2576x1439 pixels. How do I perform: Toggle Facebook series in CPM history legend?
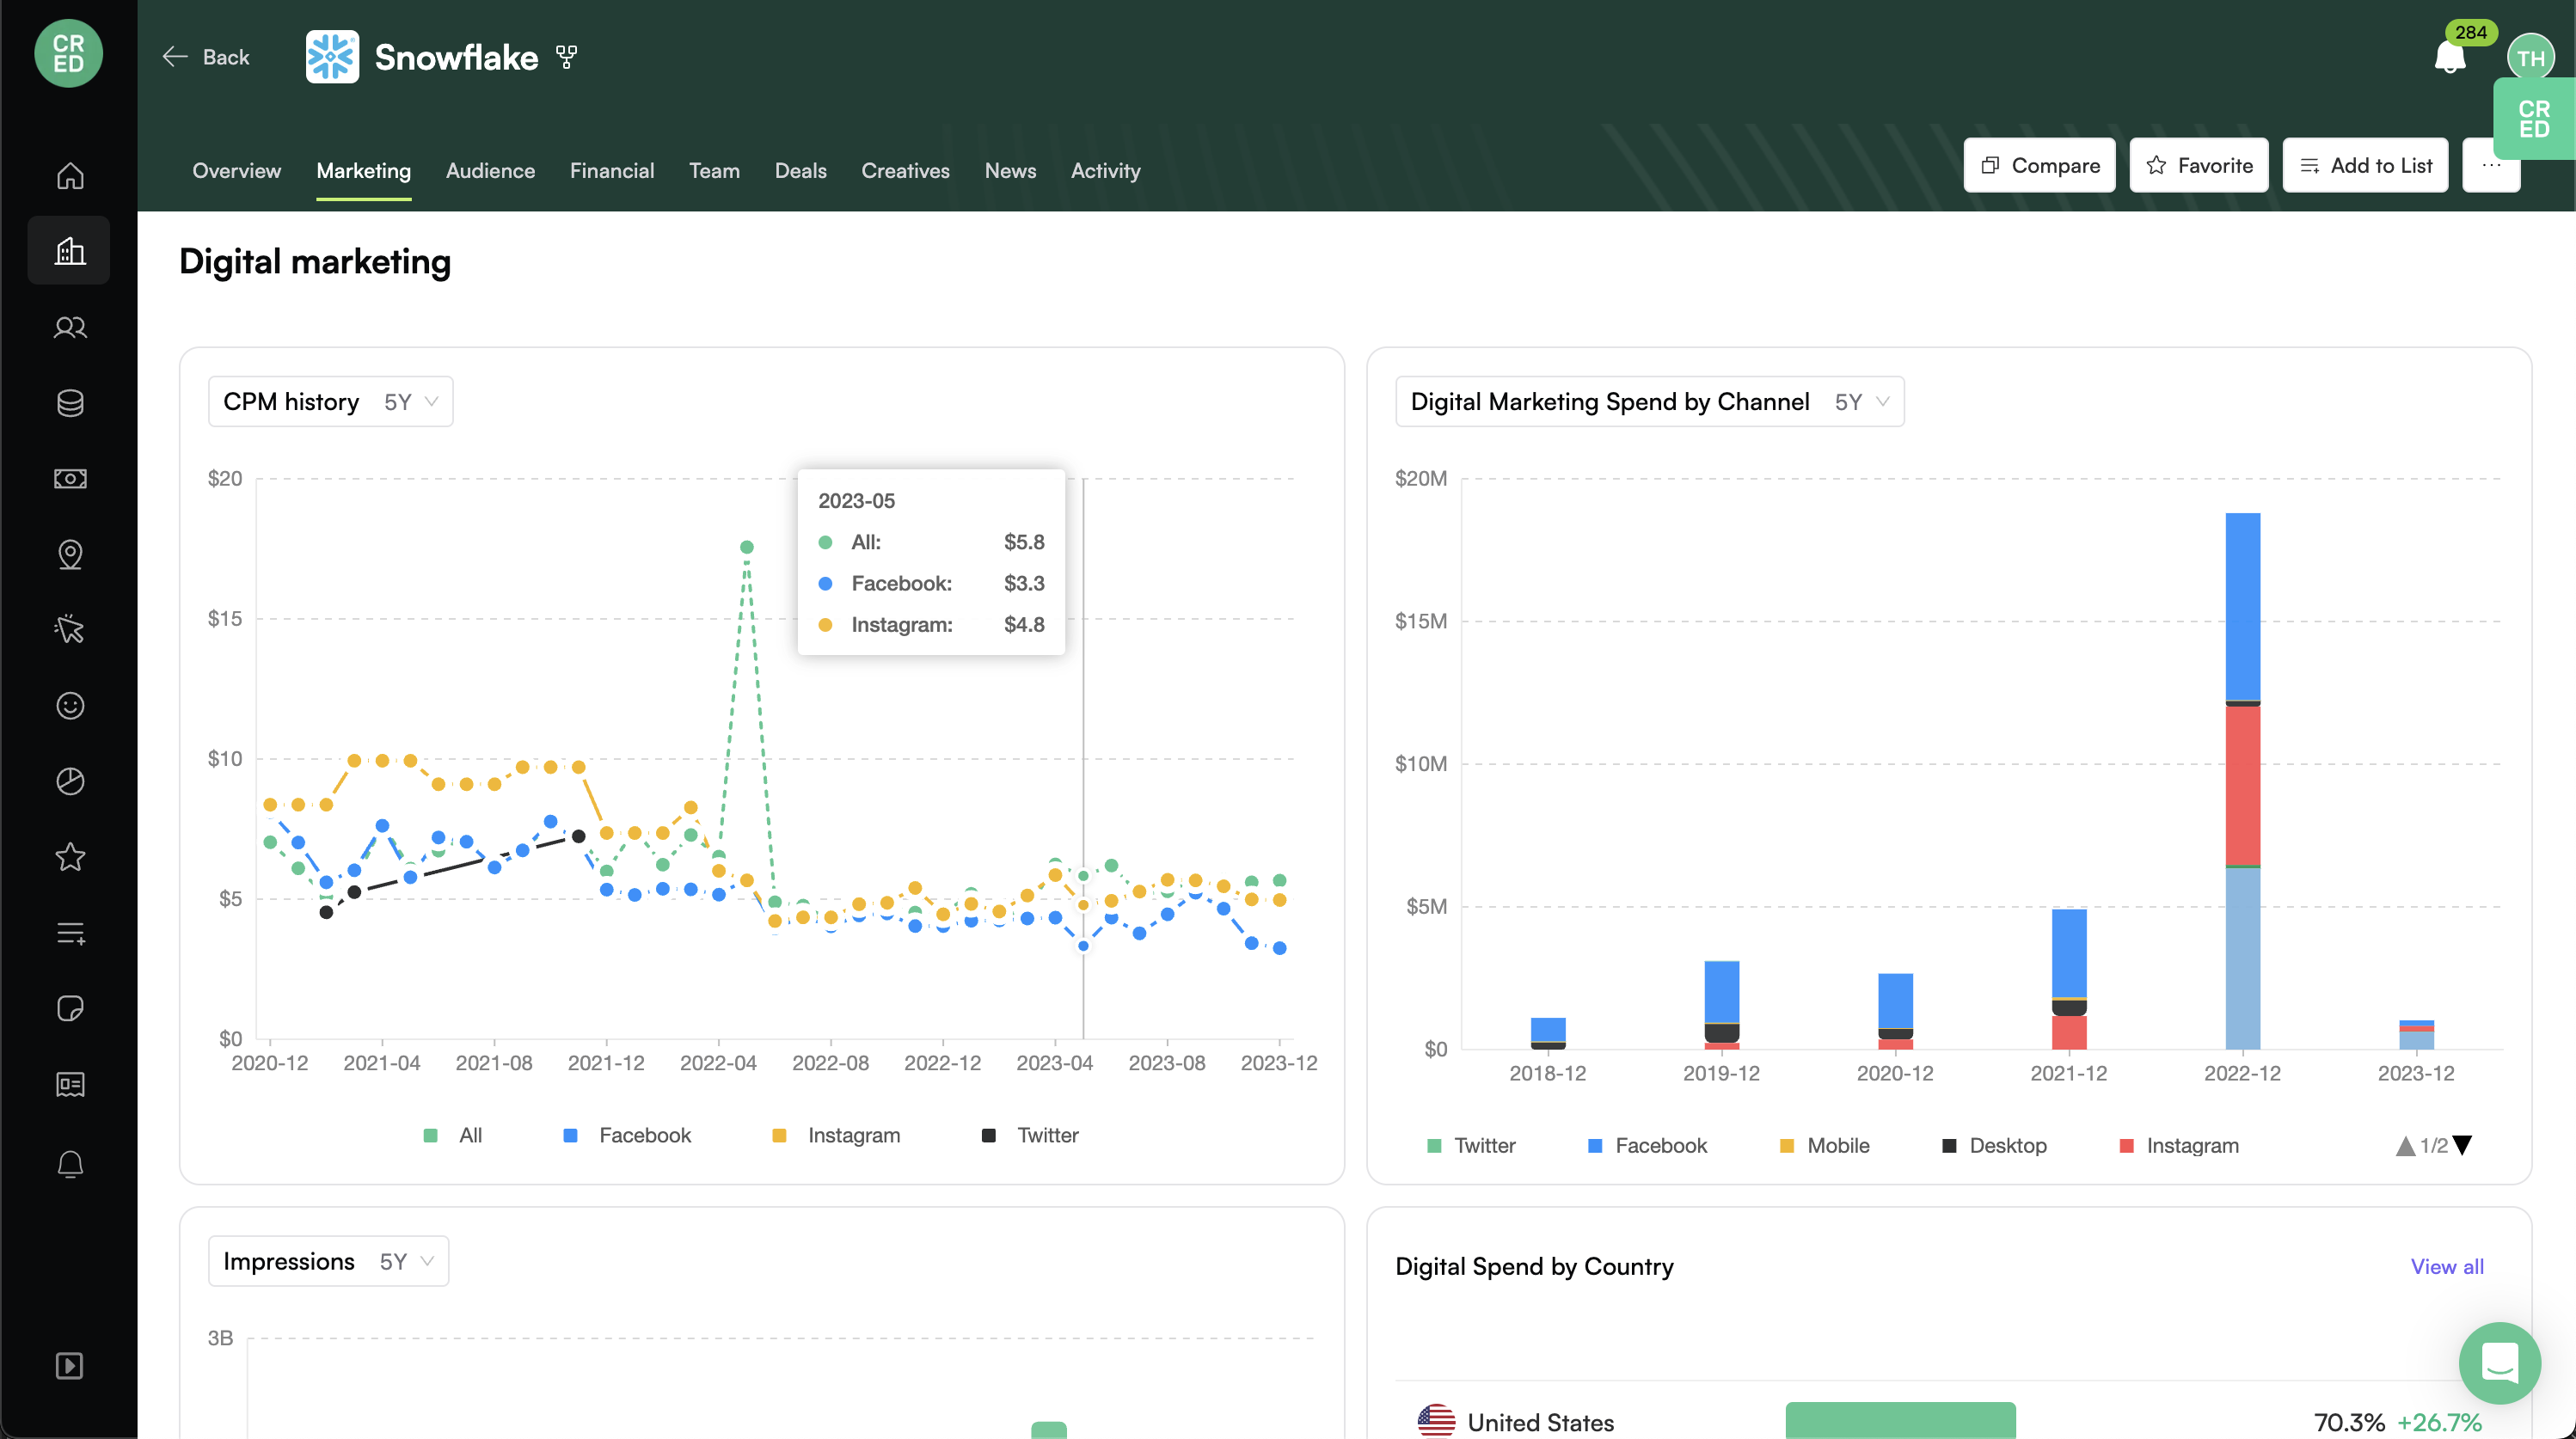[x=627, y=1135]
